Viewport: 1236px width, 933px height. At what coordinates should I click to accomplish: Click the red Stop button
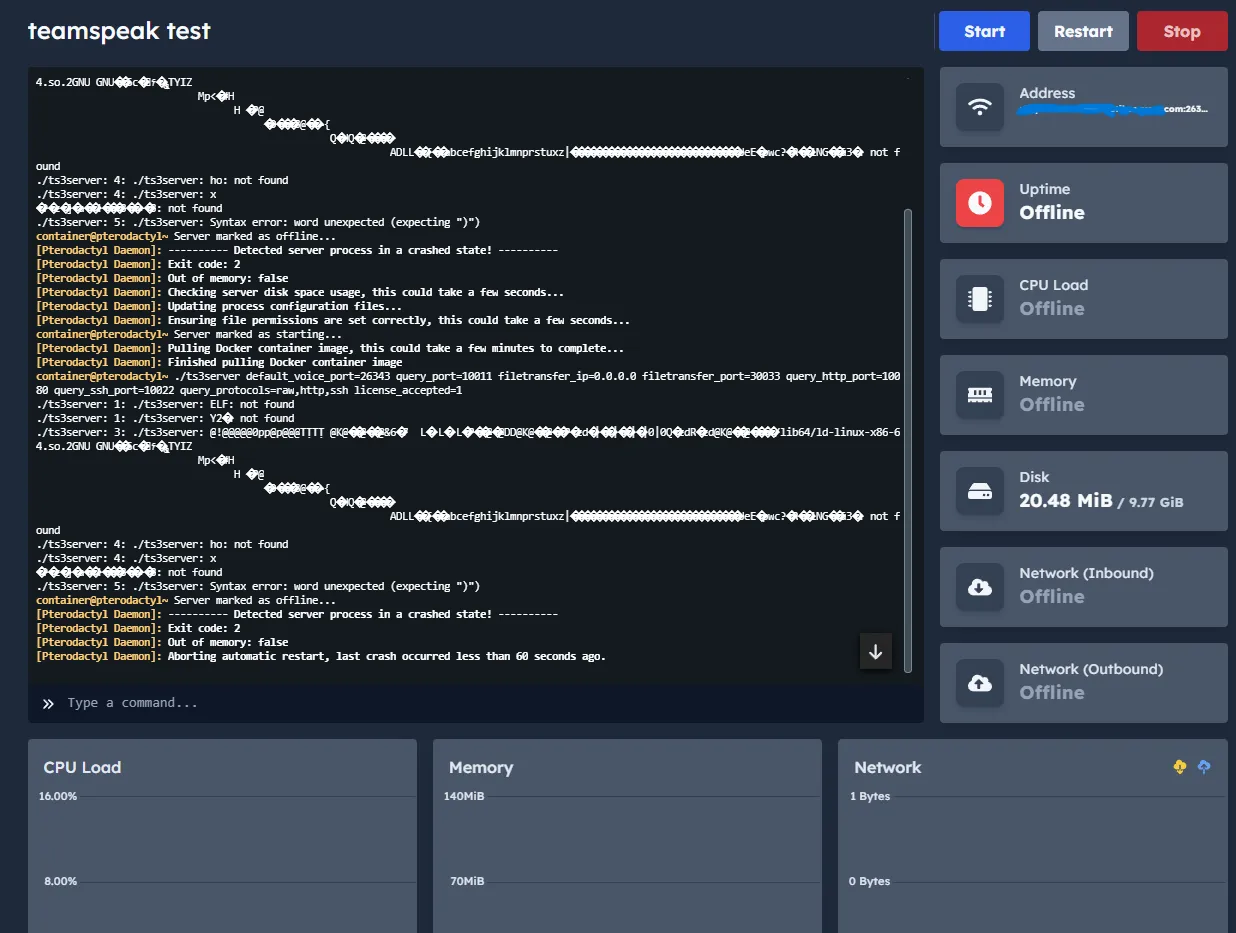click(x=1182, y=31)
